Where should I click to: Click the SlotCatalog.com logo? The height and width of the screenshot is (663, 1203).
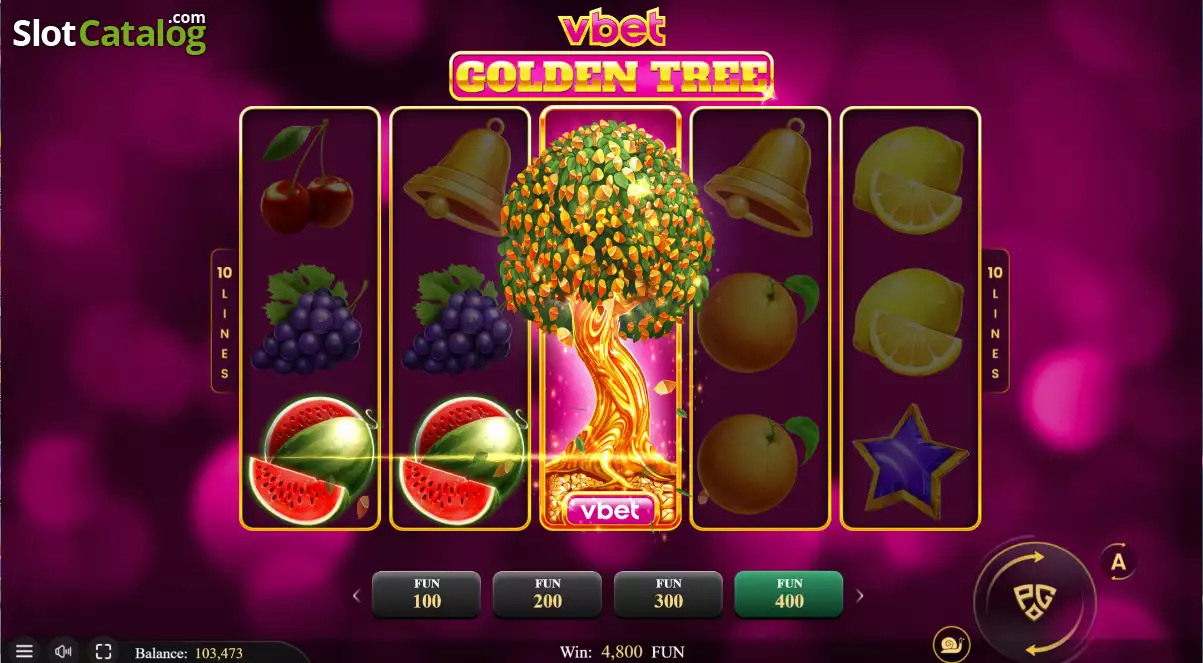109,33
